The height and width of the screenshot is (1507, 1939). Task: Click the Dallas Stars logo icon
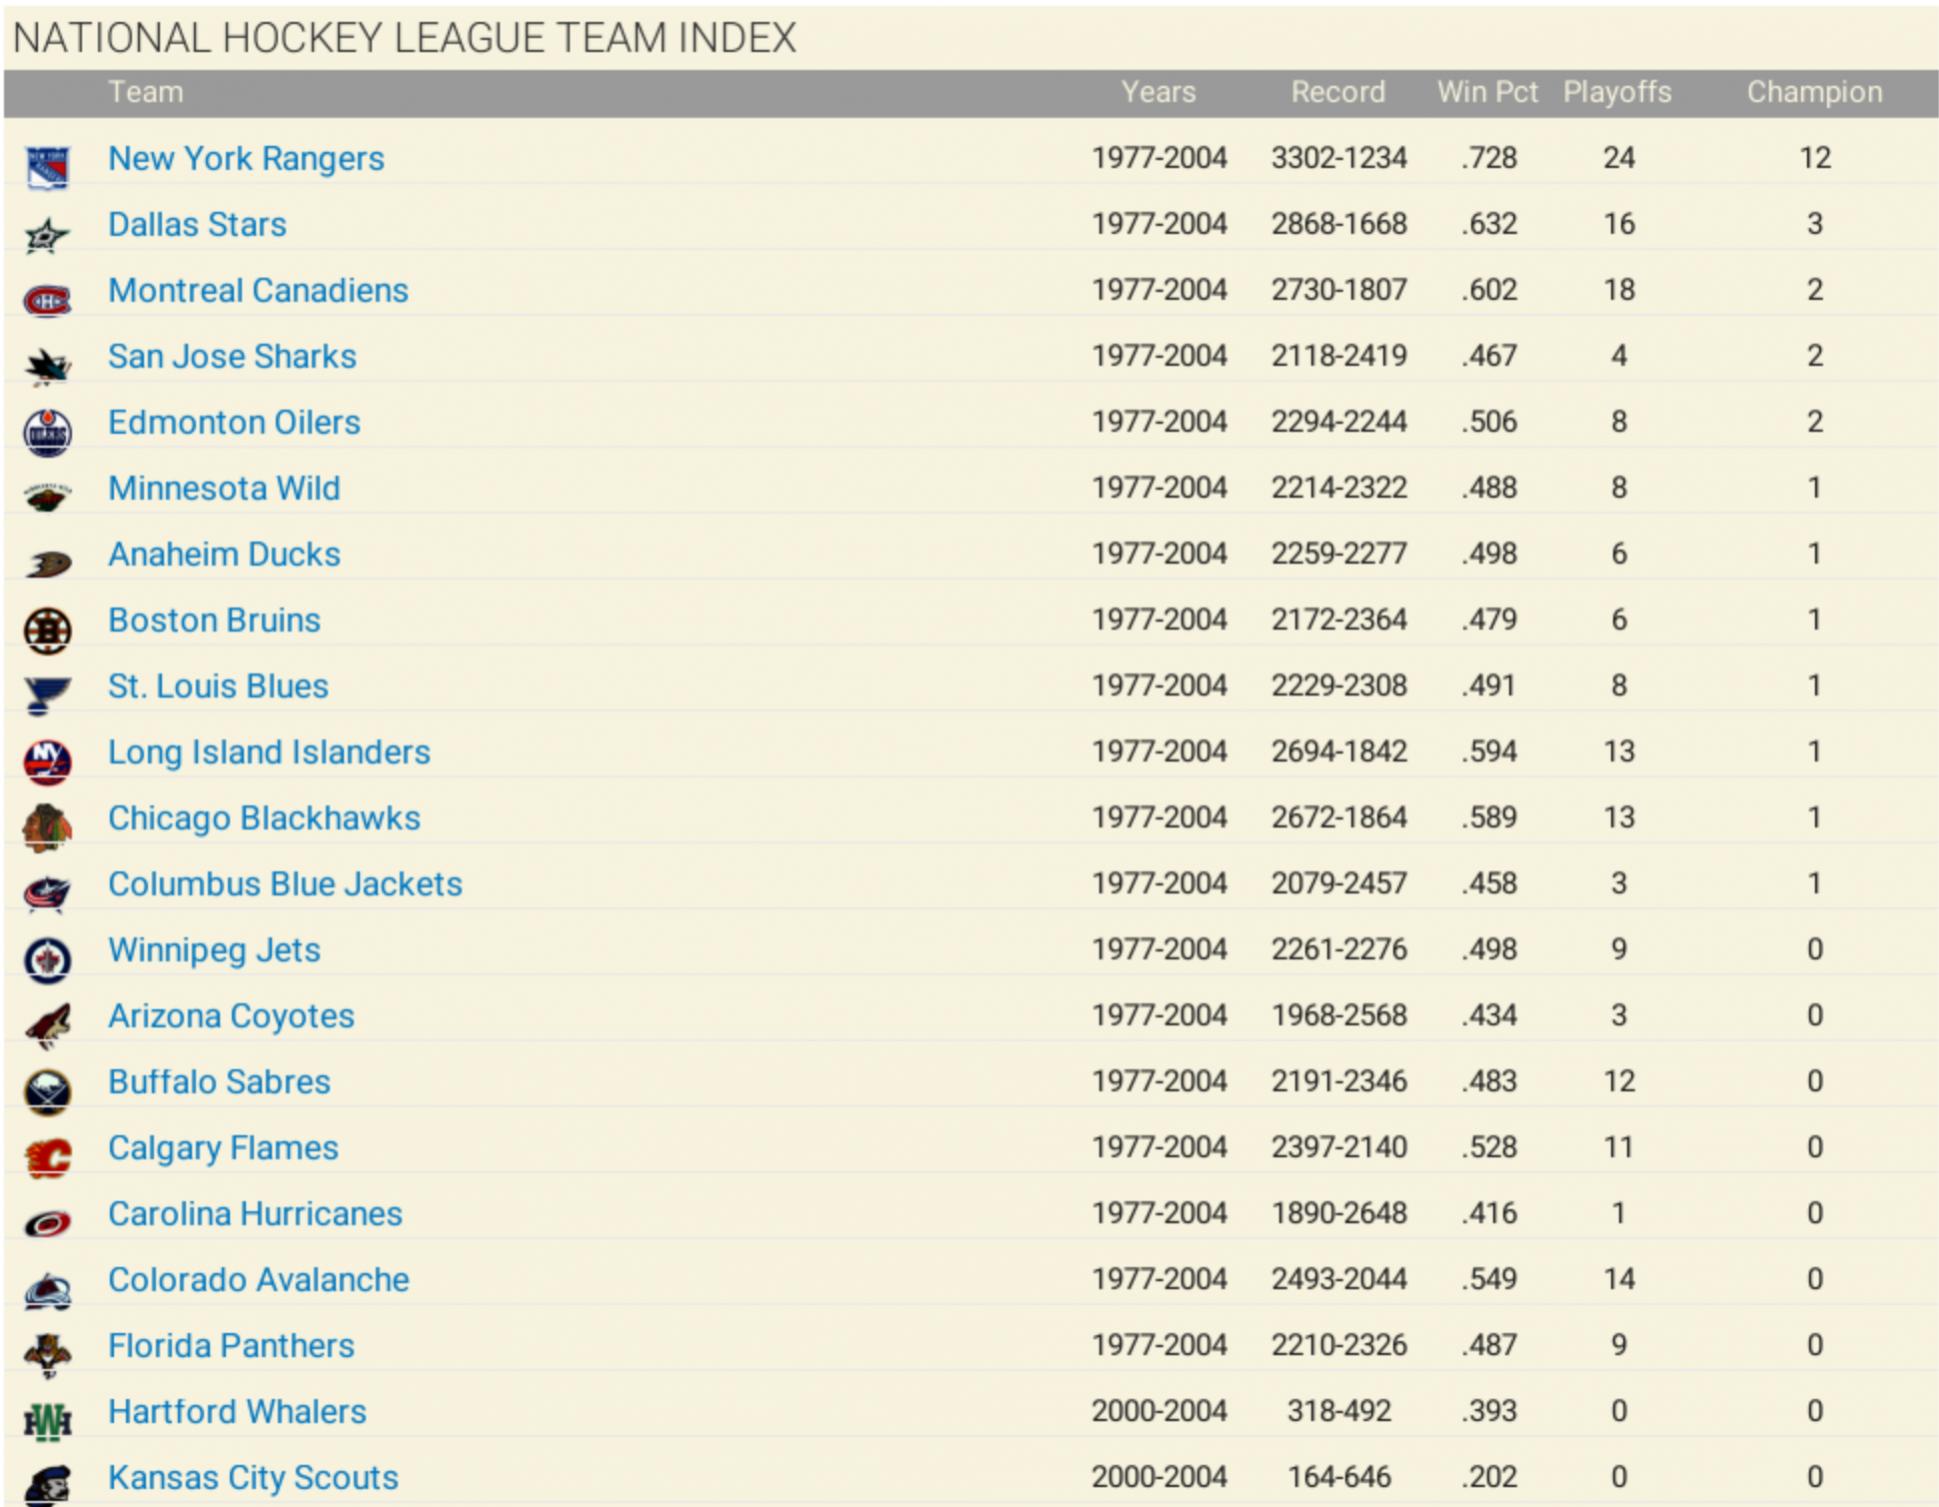47,235
